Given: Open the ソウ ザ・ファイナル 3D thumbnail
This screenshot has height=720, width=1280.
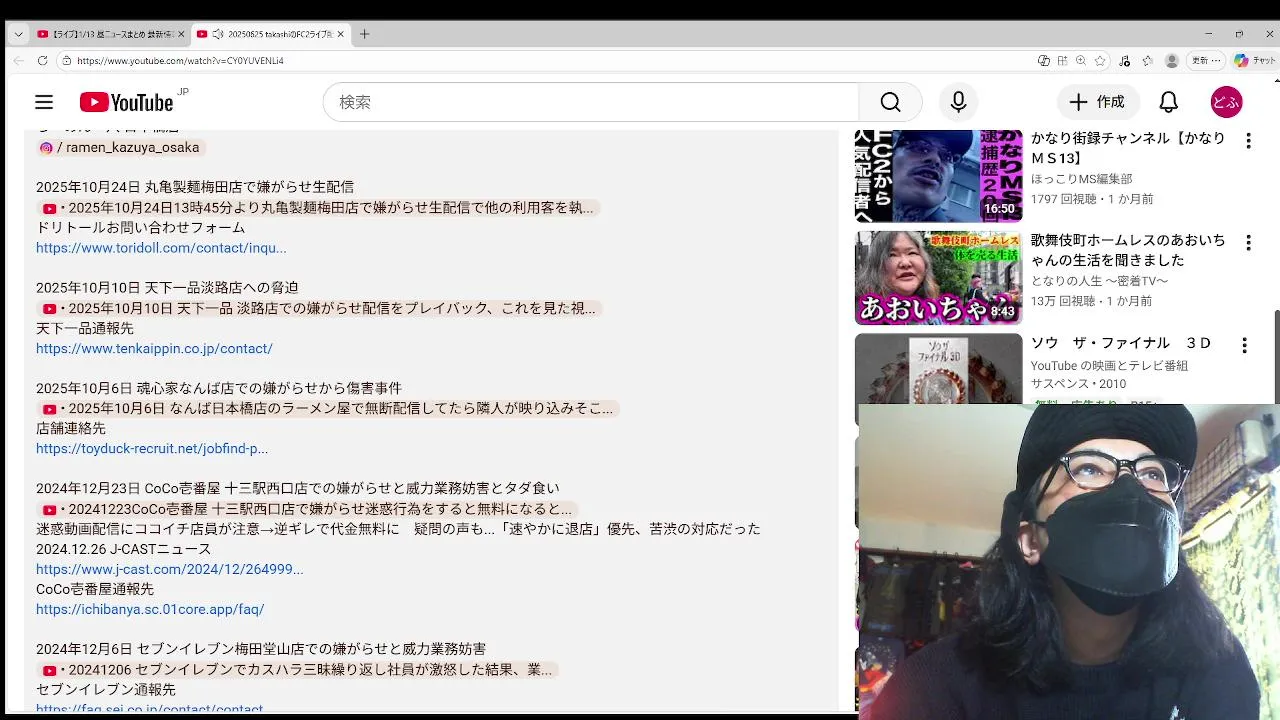Looking at the screenshot, I should (x=938, y=368).
